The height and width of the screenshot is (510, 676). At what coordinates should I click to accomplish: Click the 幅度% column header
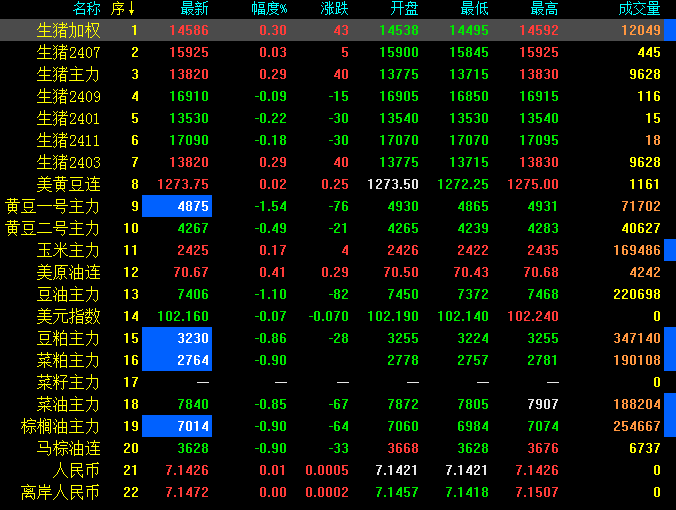[x=269, y=8]
